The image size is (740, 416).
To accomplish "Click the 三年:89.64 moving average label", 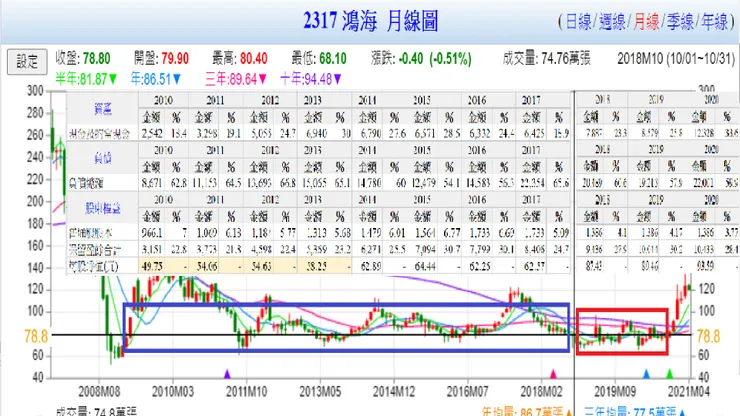I will (x=236, y=79).
